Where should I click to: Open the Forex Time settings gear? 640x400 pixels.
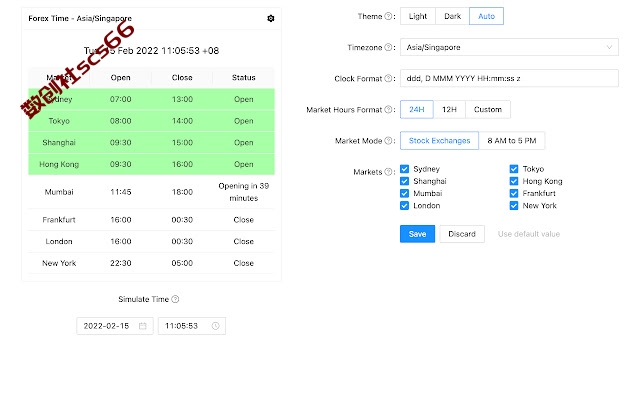click(271, 18)
